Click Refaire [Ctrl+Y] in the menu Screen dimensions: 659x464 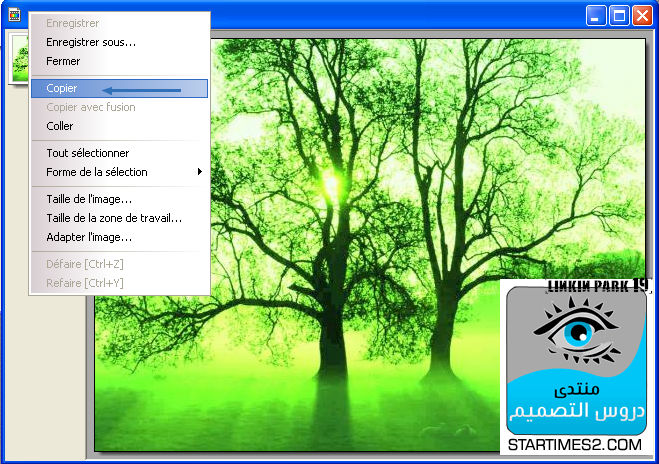[x=85, y=283]
